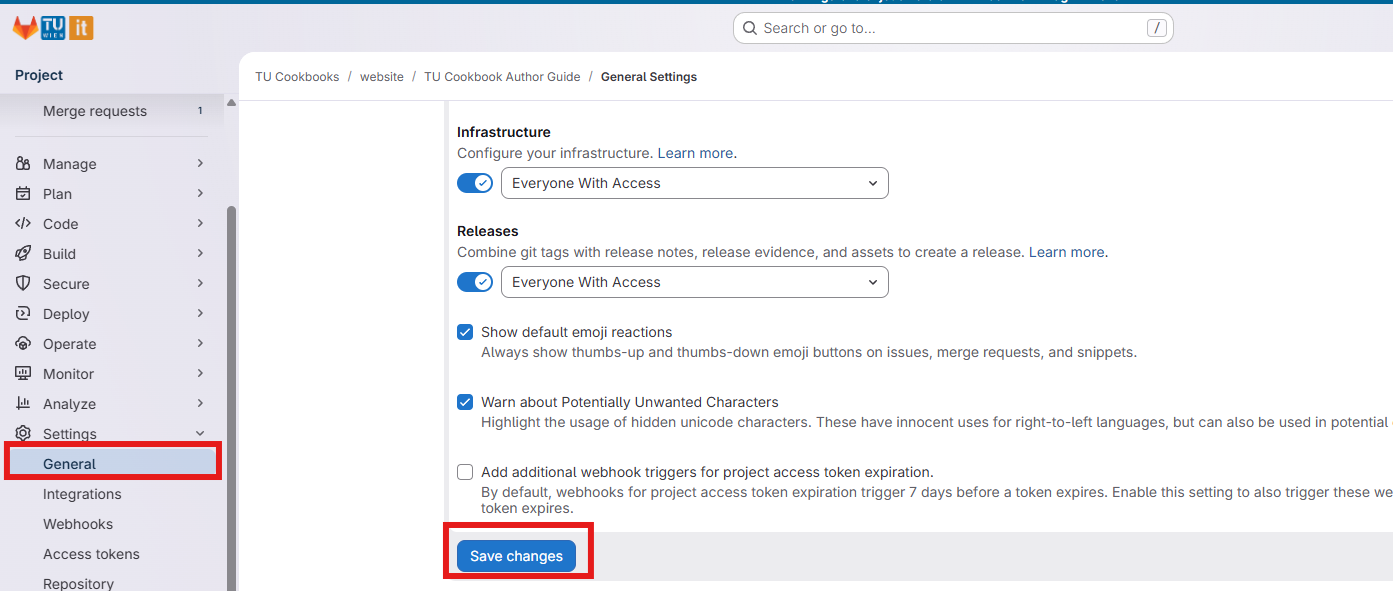Click General Settings breadcrumb
This screenshot has width=1393, height=591.
[649, 77]
